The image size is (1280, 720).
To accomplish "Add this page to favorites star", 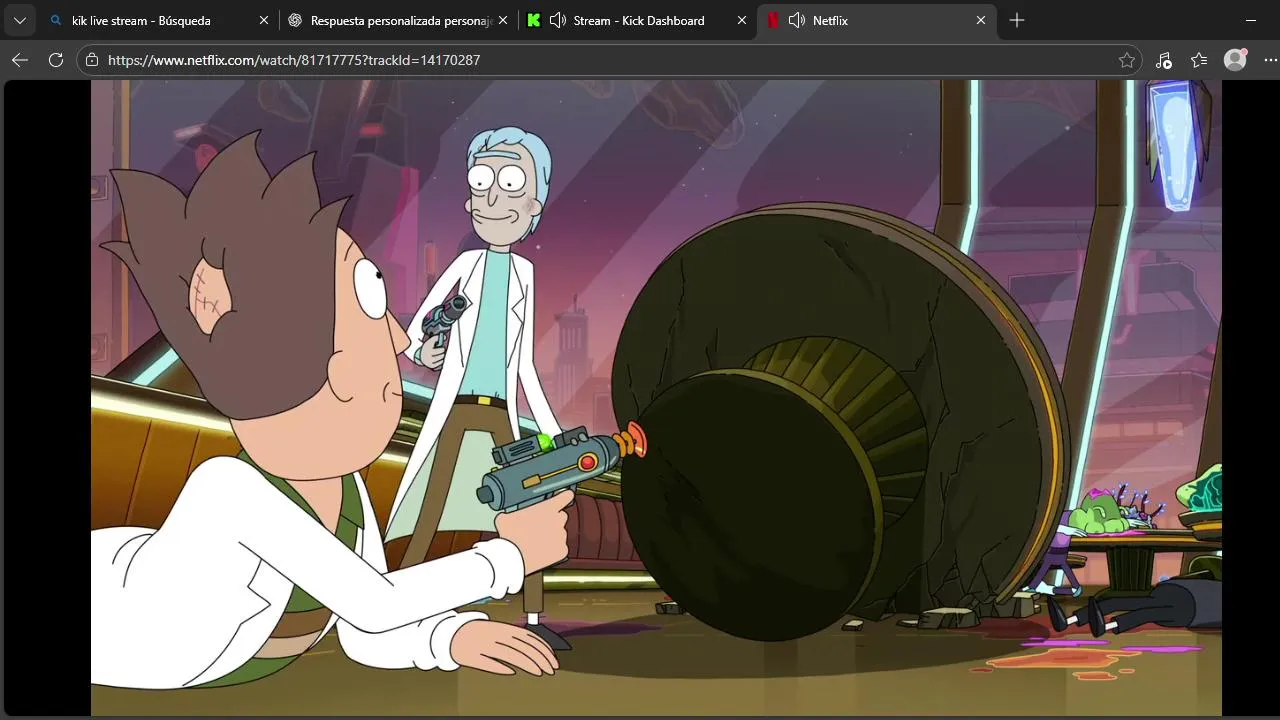I will pyautogui.click(x=1127, y=60).
